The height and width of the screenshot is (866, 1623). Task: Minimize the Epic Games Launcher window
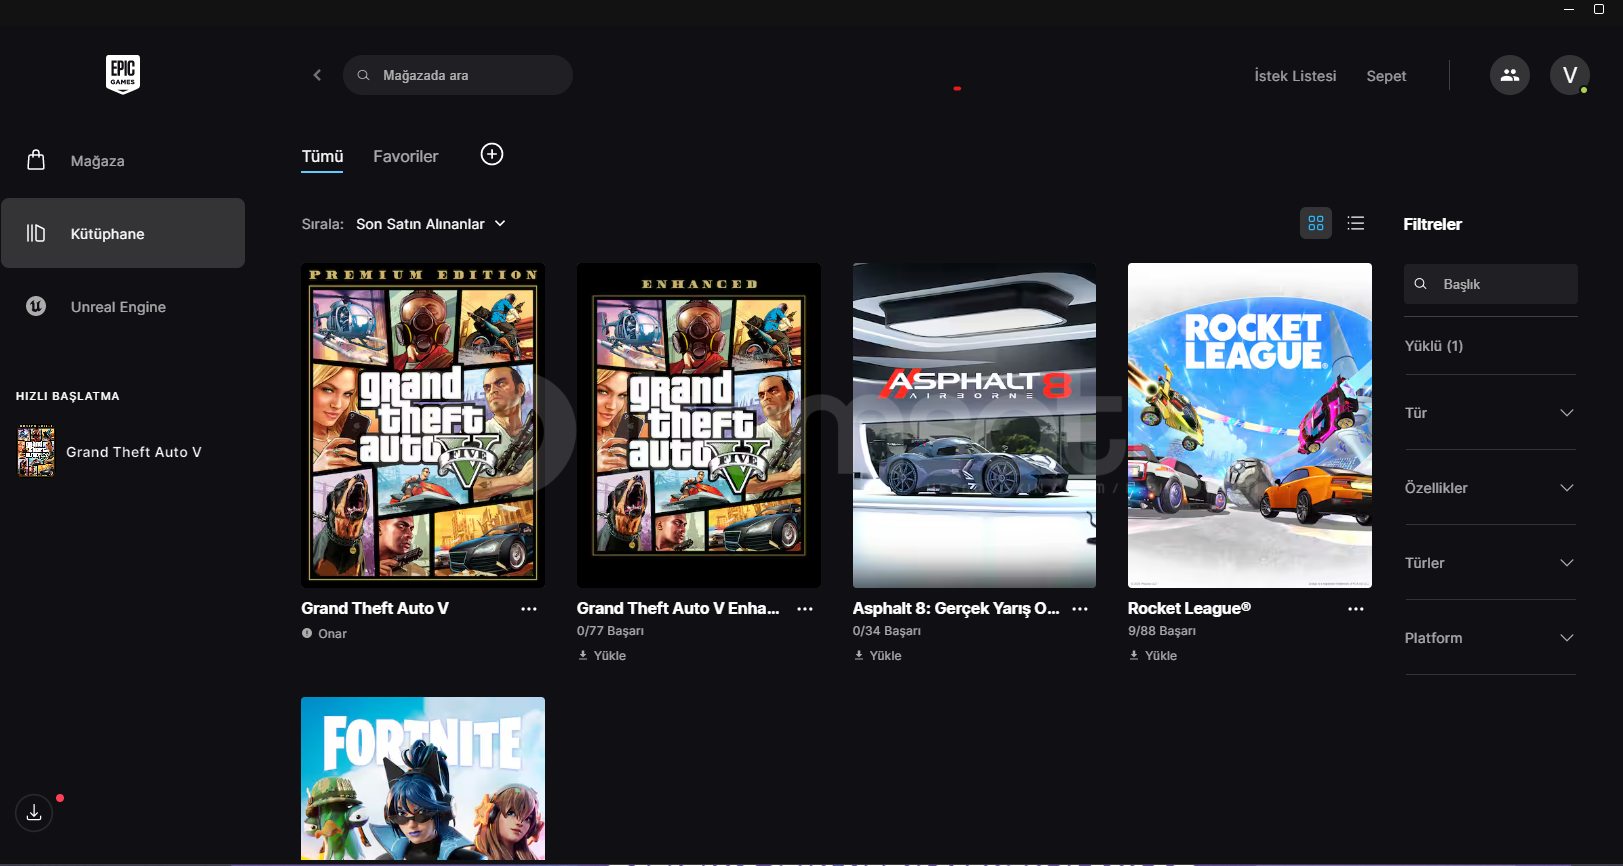[1569, 9]
